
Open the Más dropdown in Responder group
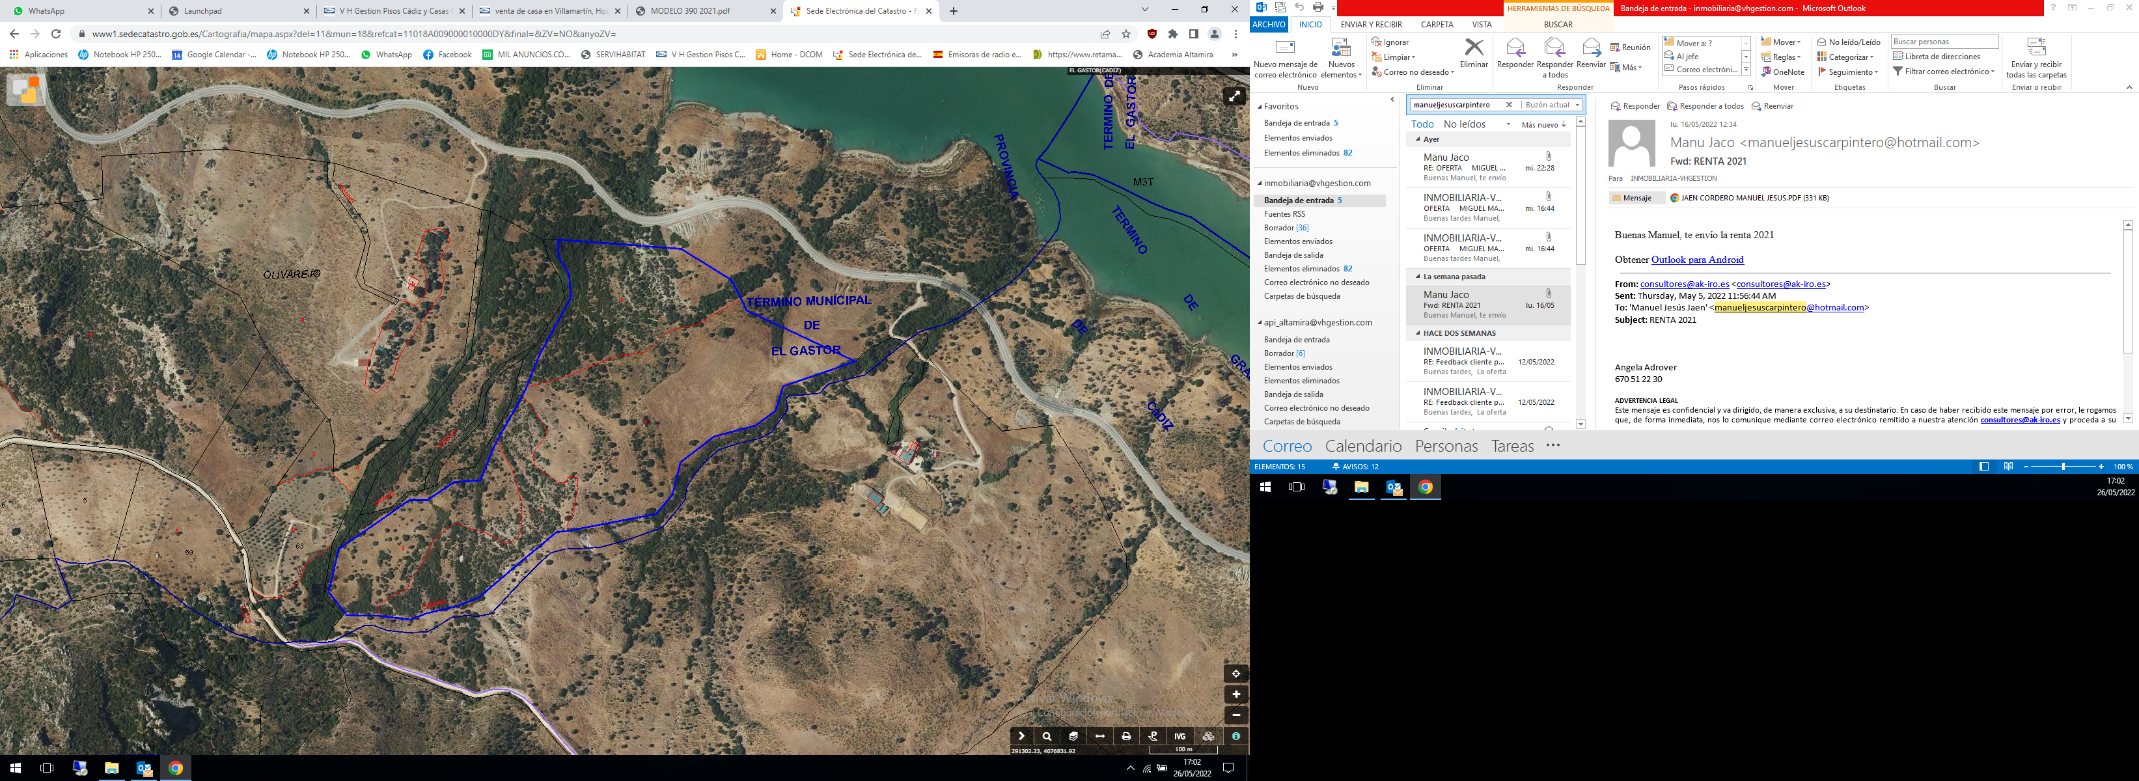[1626, 67]
